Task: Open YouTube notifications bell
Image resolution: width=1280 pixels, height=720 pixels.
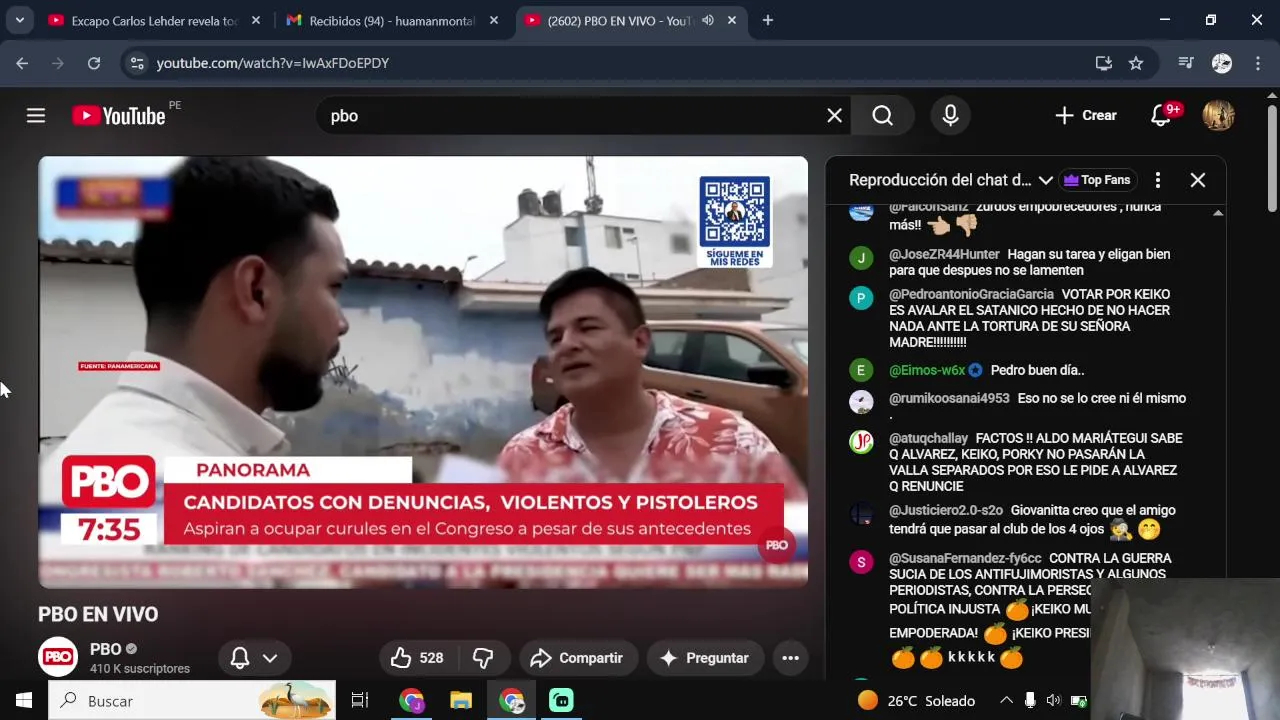Action: click(x=1161, y=116)
